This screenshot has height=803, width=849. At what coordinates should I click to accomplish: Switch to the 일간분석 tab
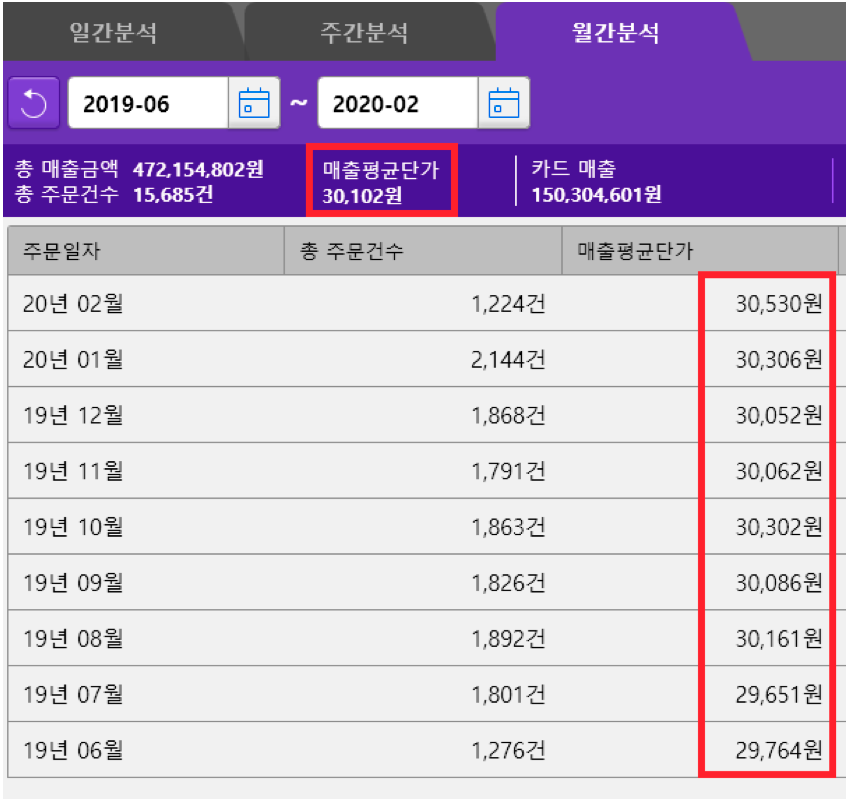pos(113,32)
